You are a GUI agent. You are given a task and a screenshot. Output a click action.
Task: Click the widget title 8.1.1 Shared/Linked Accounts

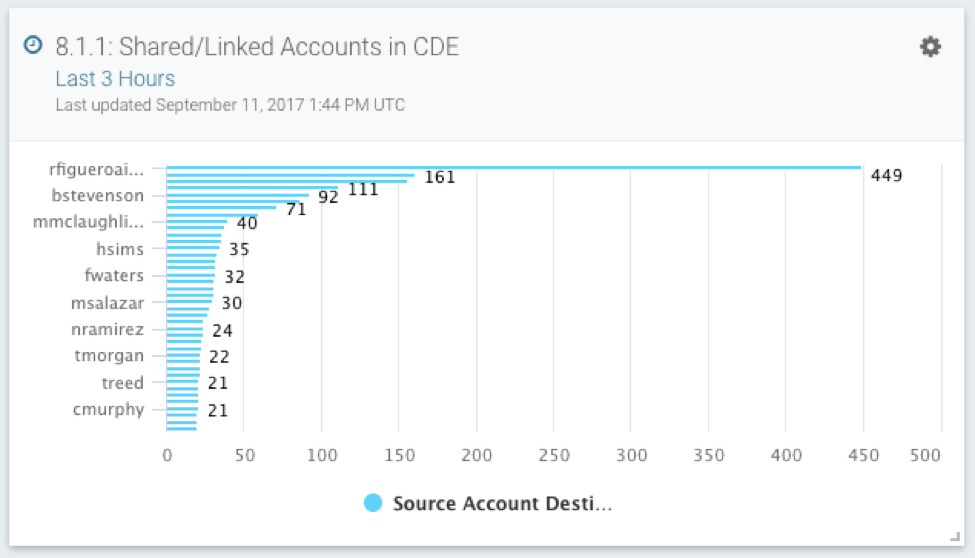click(257, 47)
